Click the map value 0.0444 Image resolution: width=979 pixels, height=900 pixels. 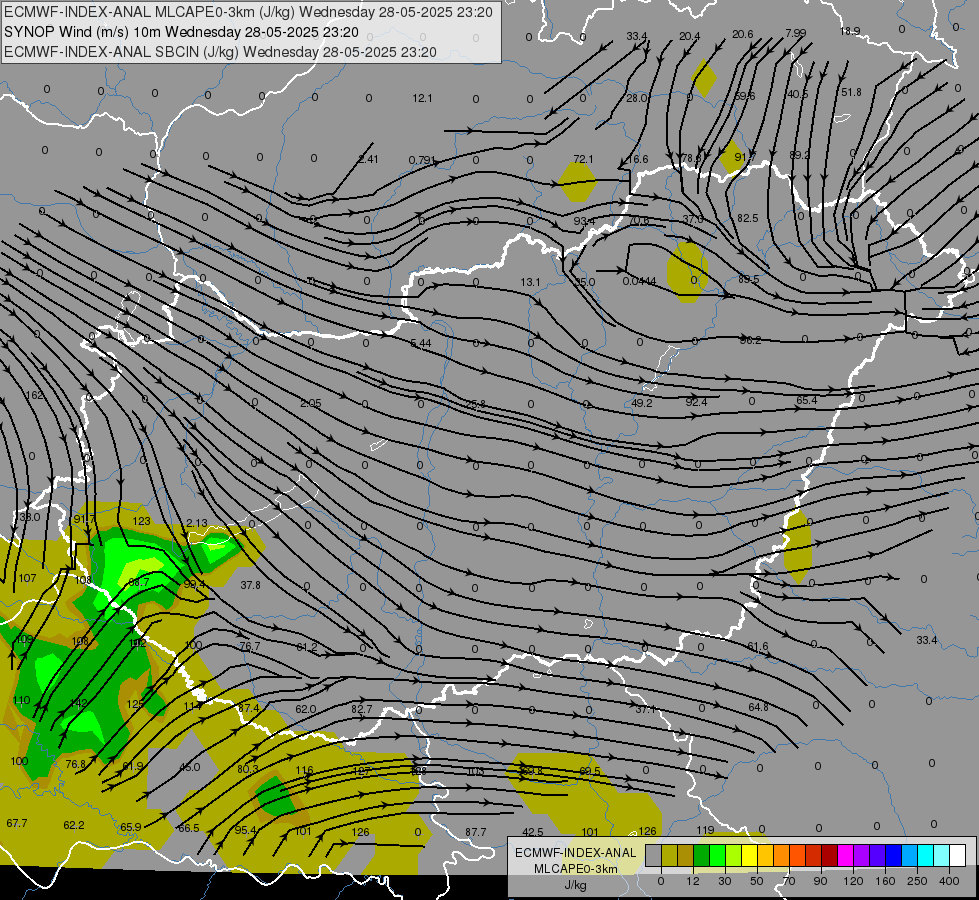639,281
